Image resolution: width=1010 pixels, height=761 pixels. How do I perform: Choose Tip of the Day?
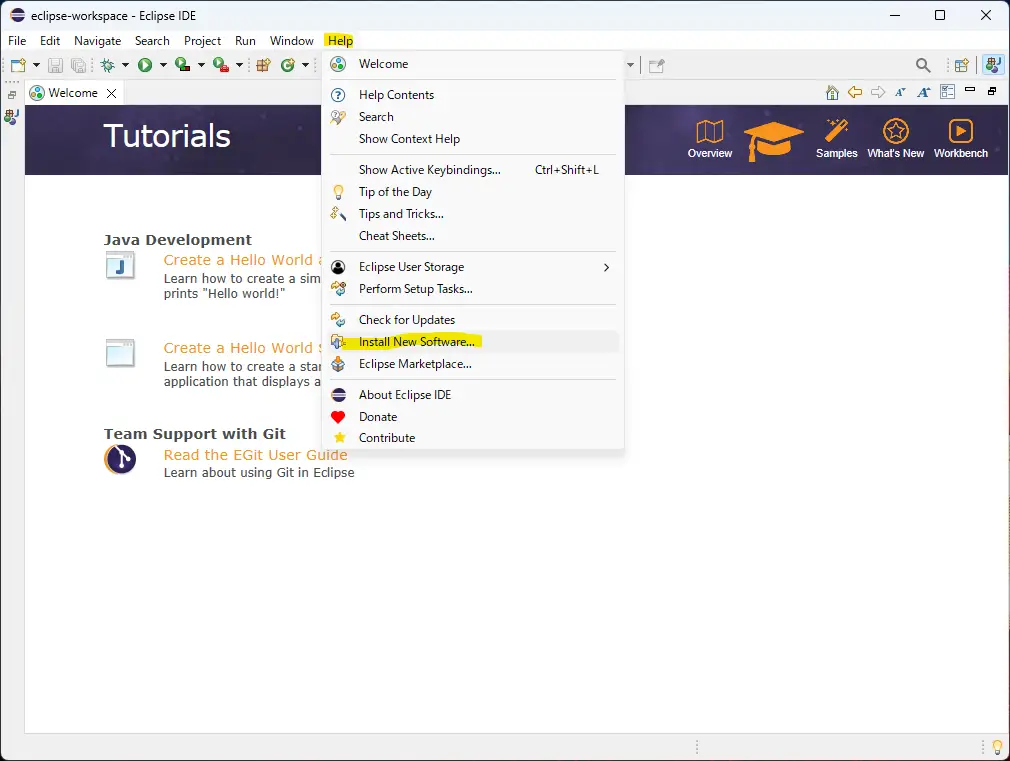coord(473,192)
